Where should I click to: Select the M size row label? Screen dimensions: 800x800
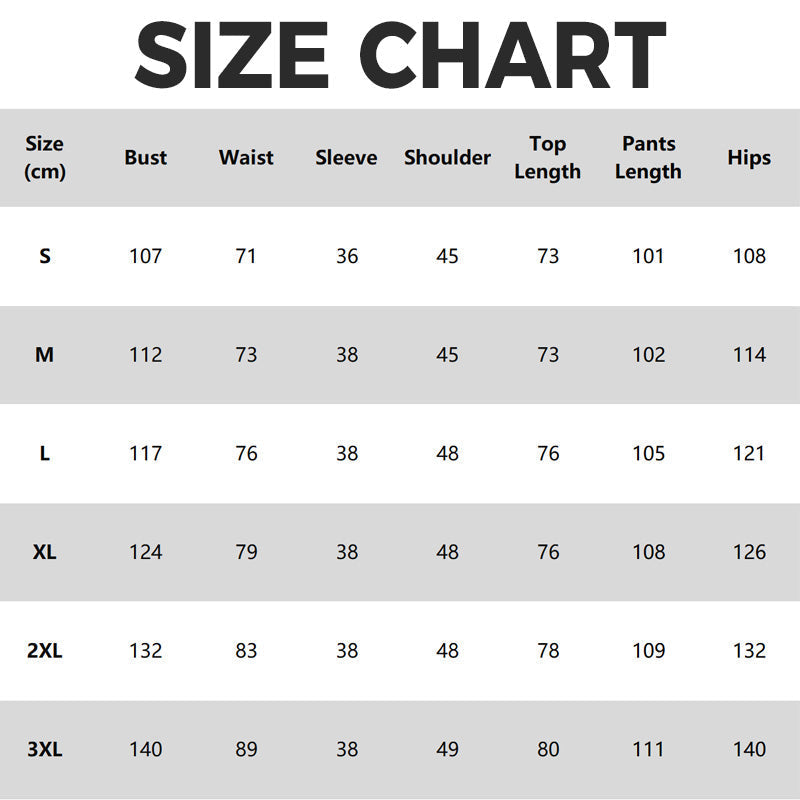coord(45,355)
